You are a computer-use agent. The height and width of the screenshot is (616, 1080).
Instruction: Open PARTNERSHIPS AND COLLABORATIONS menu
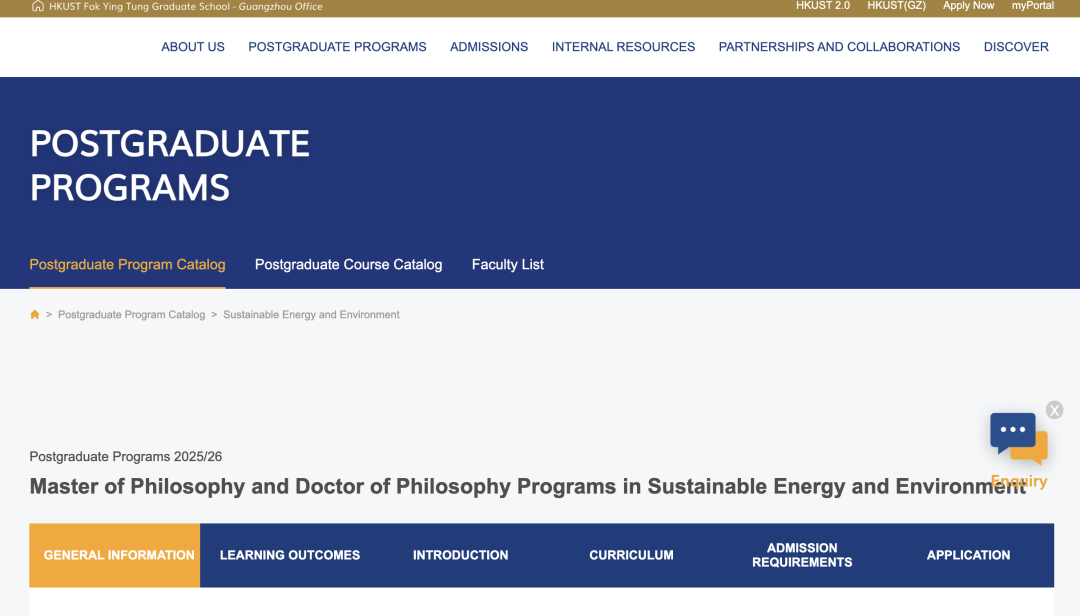coord(839,47)
